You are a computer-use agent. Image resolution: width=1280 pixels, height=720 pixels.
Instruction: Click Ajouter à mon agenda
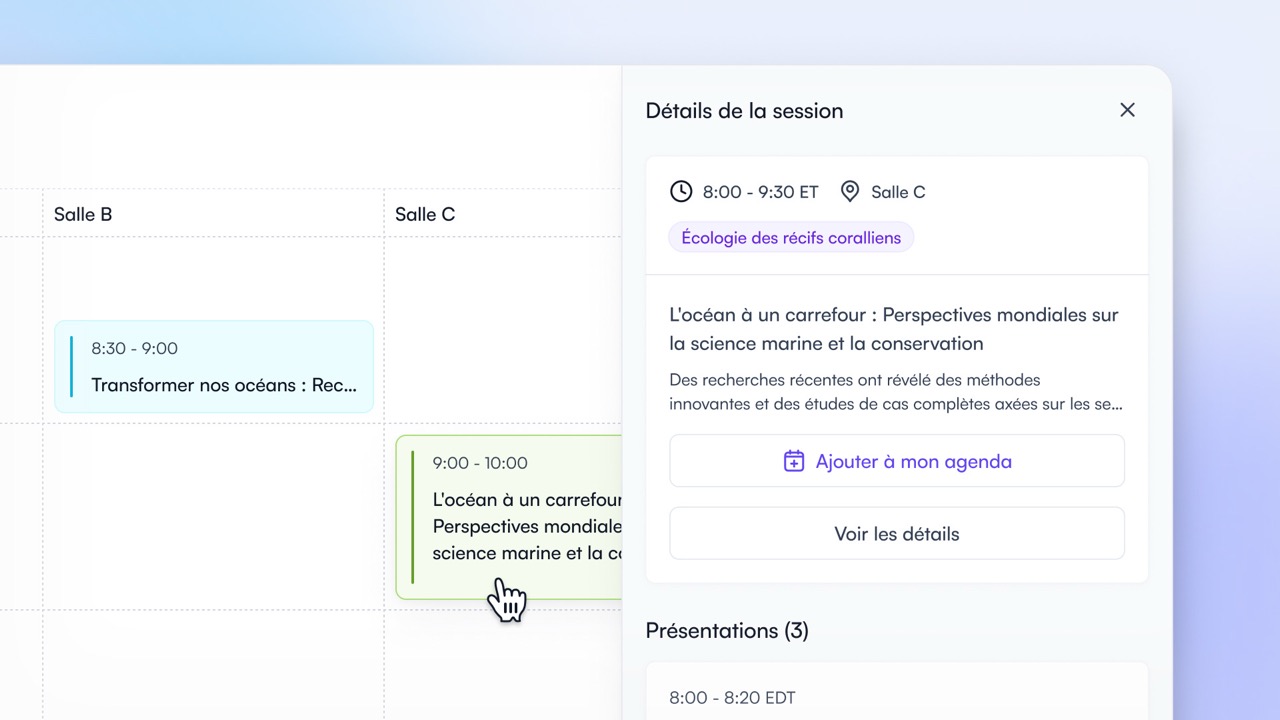click(x=897, y=460)
